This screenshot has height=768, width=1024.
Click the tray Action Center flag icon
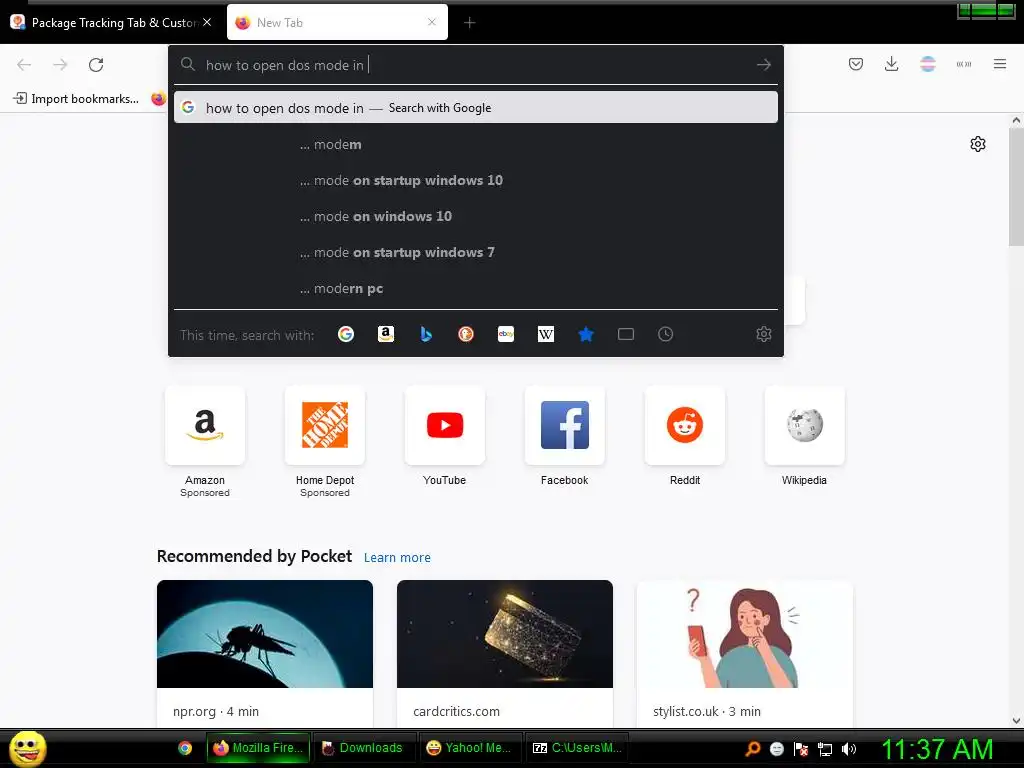[801, 749]
